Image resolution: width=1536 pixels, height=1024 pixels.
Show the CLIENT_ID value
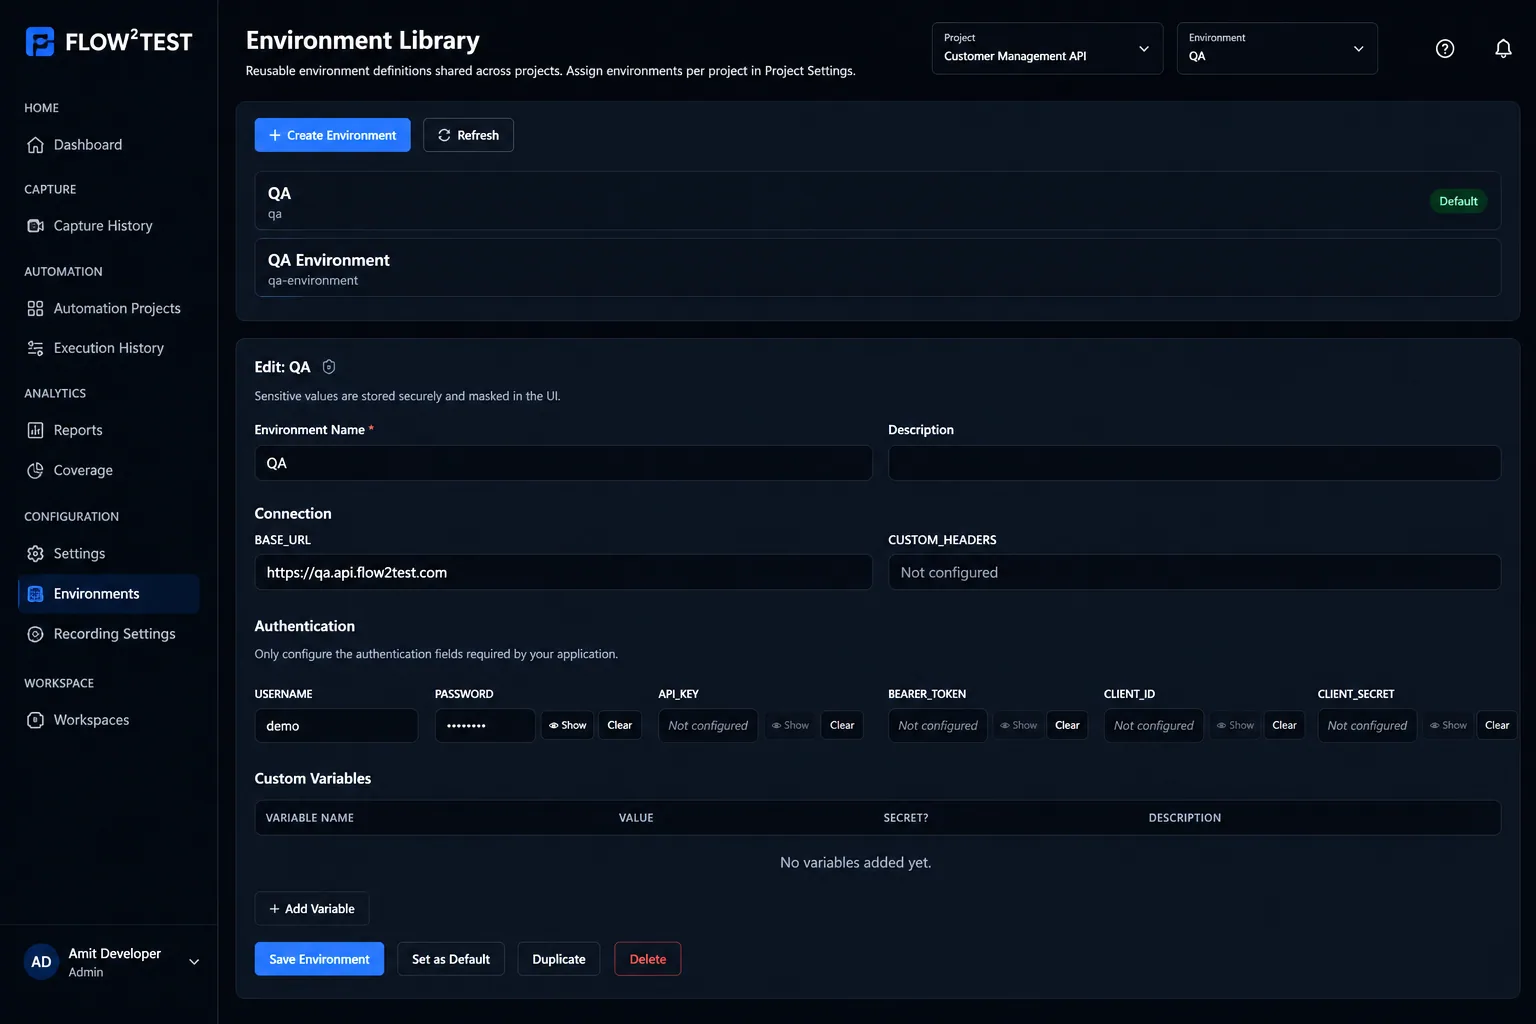click(x=1235, y=725)
